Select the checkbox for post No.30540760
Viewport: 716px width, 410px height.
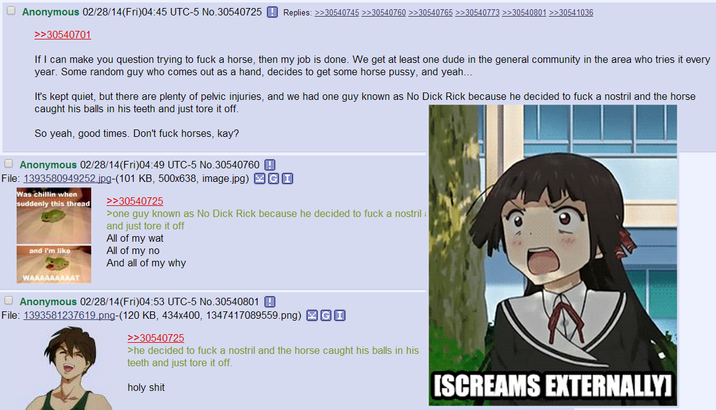coord(9,163)
